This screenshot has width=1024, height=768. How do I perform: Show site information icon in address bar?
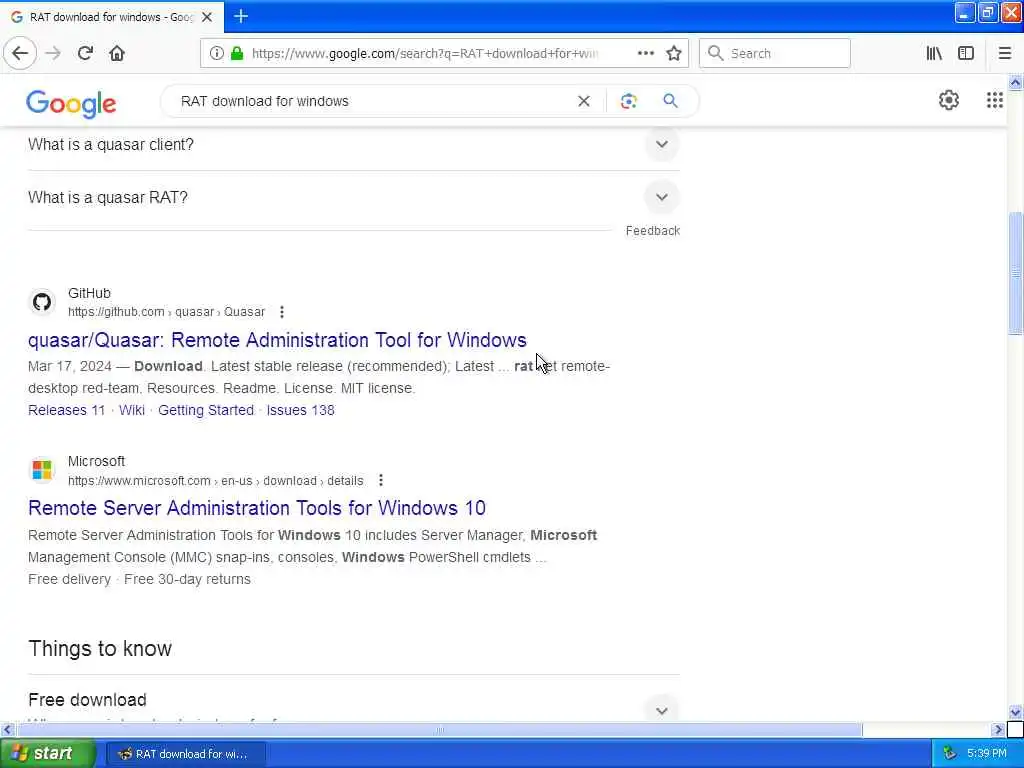coord(216,54)
